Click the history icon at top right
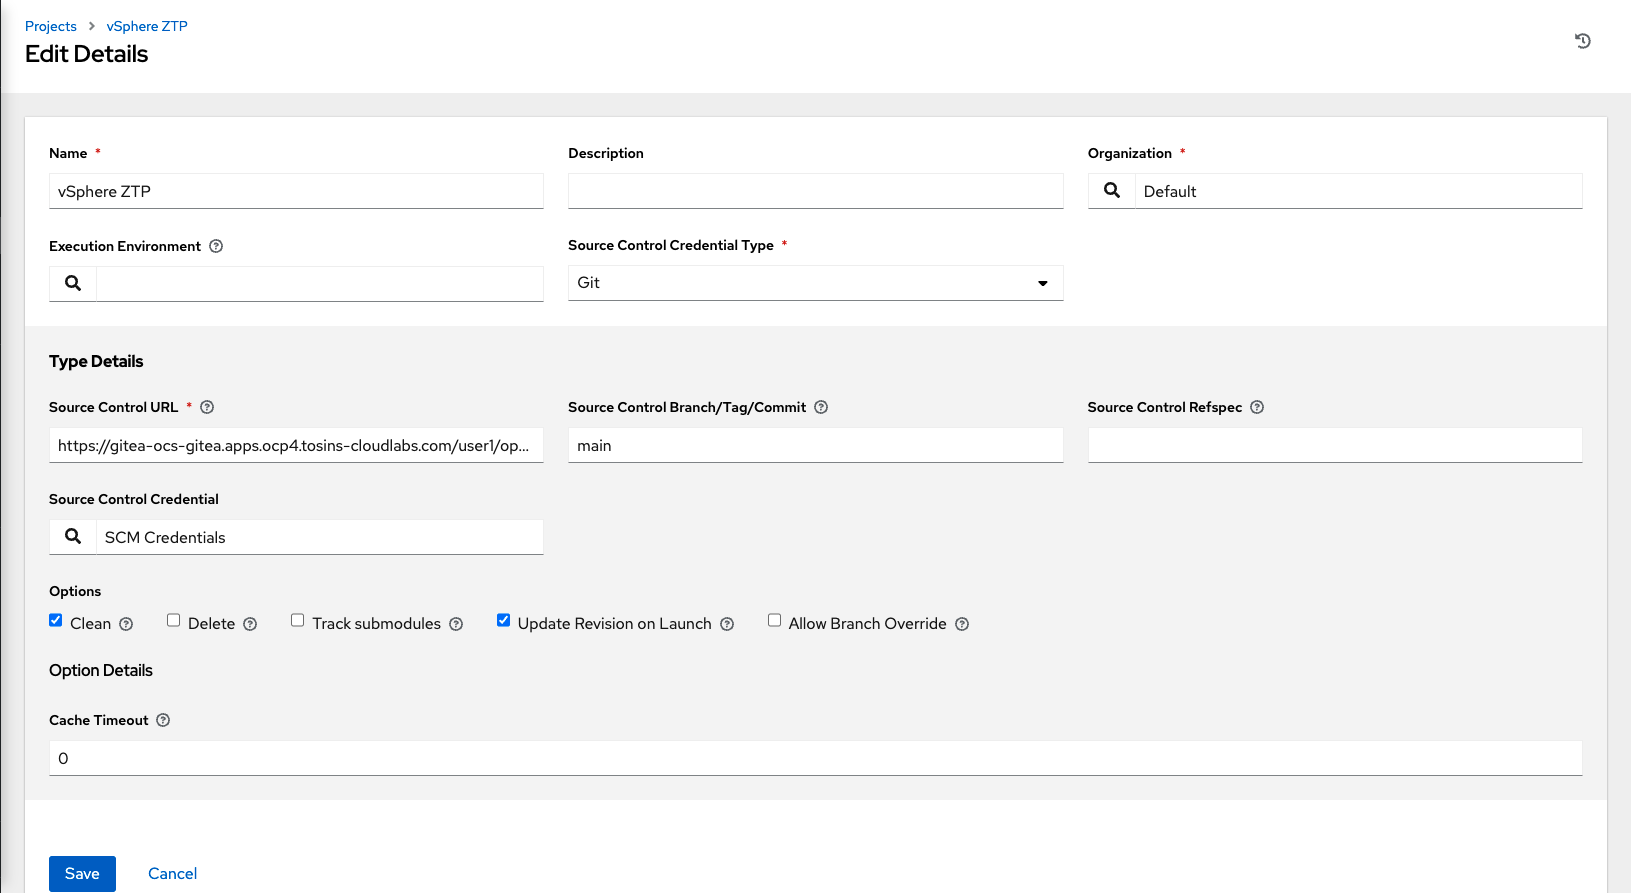1631x893 pixels. 1582,41
